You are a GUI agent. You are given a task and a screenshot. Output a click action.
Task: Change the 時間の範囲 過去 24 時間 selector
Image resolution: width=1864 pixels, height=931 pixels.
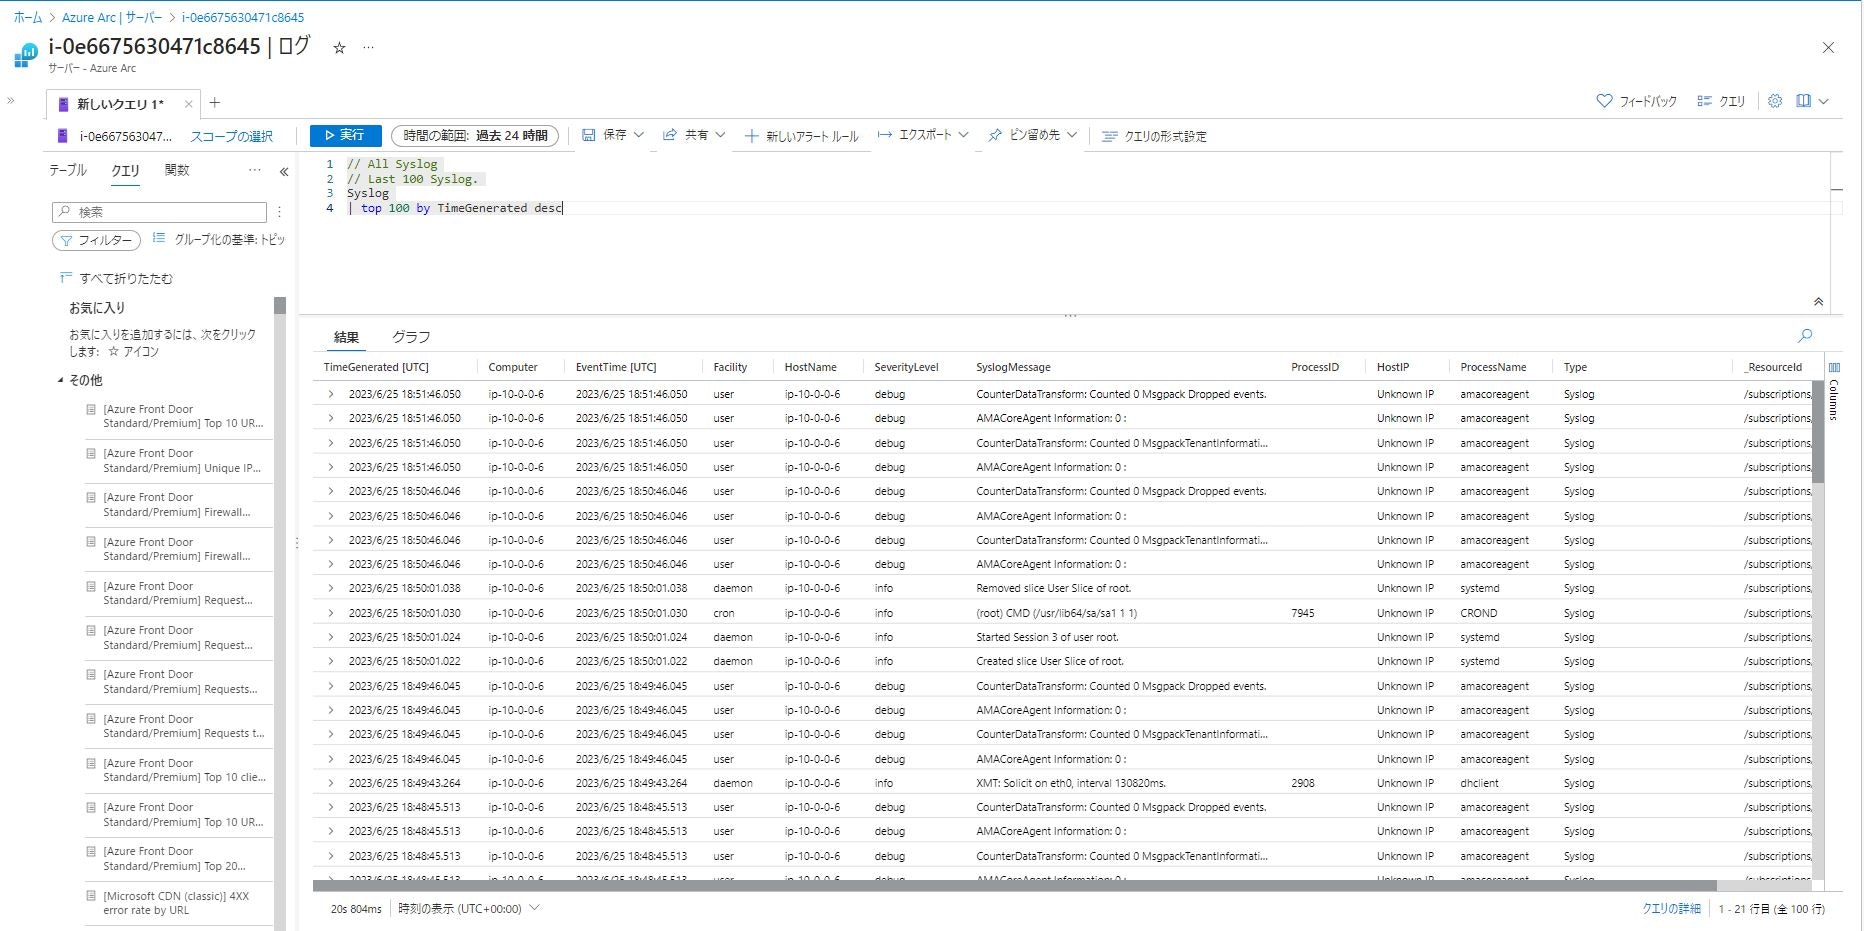coord(475,136)
